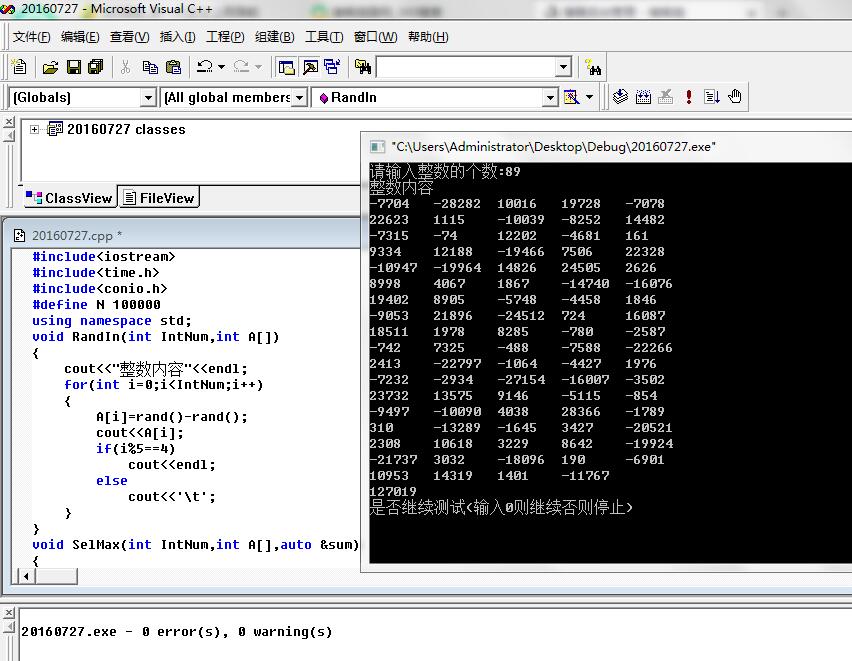Open the Window List icon

pyautogui.click(x=332, y=67)
